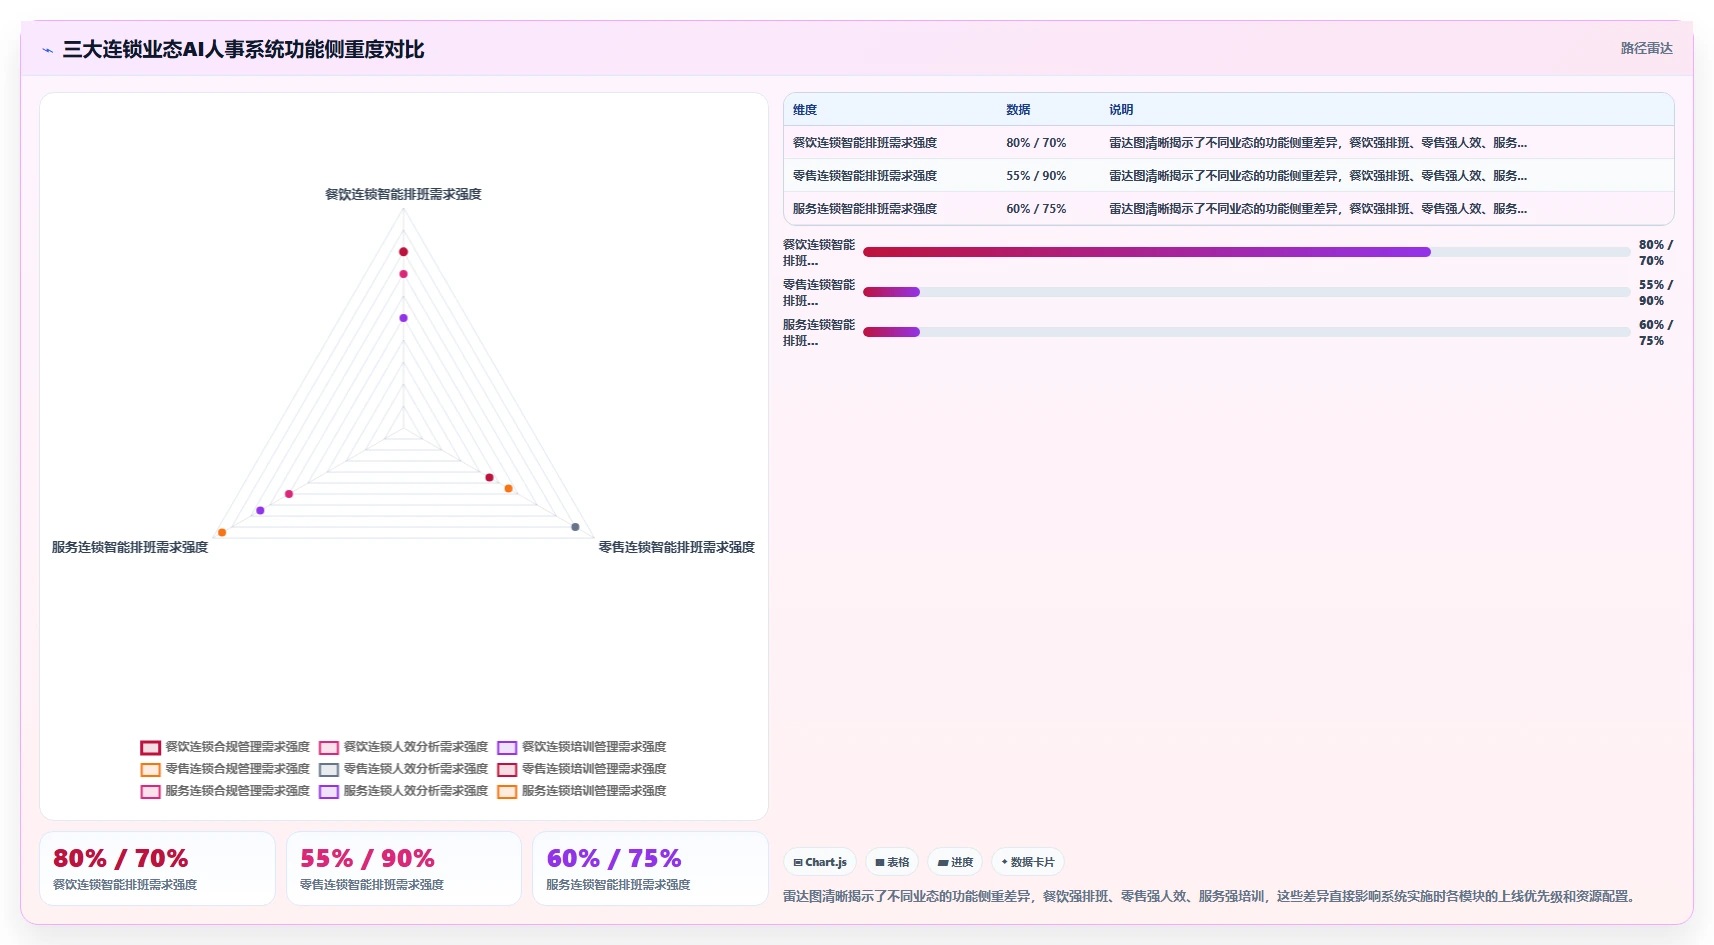Screen dimensions: 1714x945
Task: Open the 80% / 70% stat card
Action: pos(157,869)
